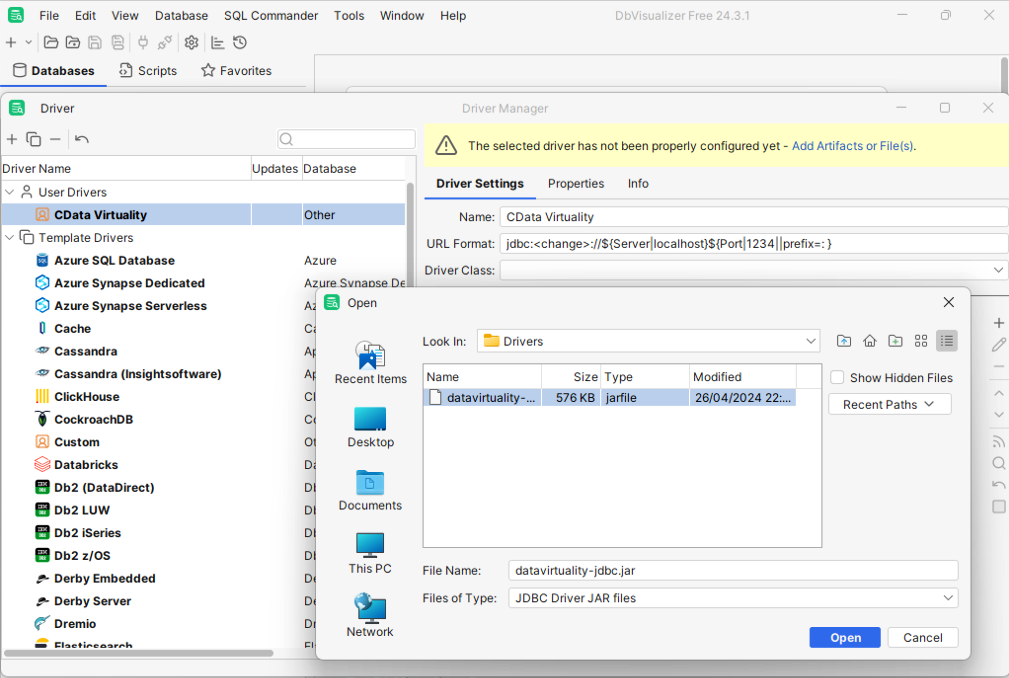Create a new folder in Open dialog
Viewport: 1009px width, 678px height.
[x=895, y=341]
